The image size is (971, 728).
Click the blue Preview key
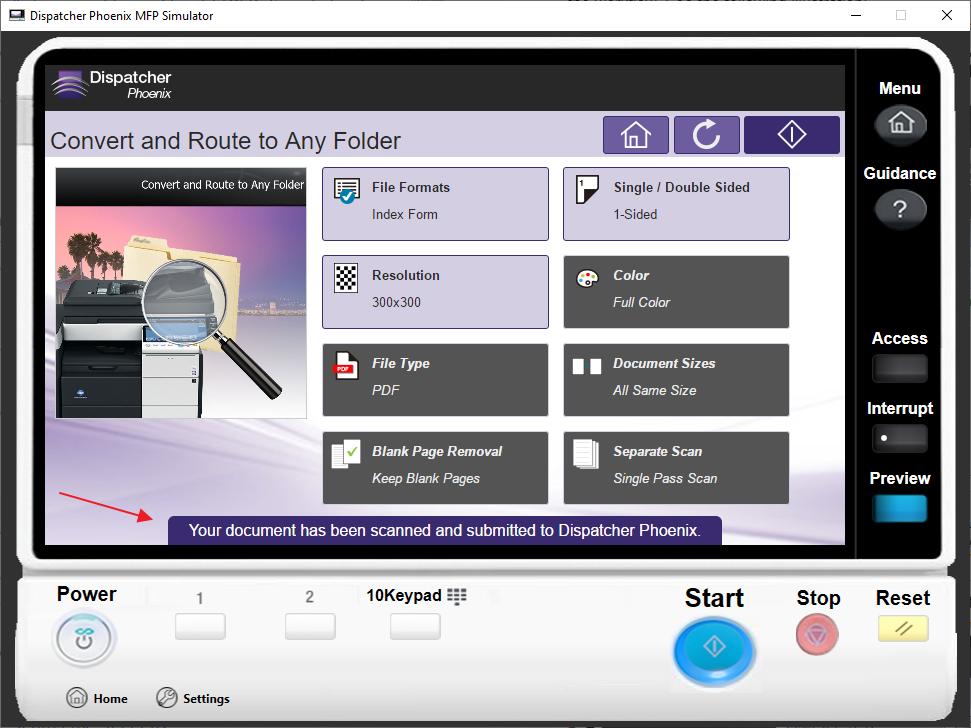coord(900,508)
